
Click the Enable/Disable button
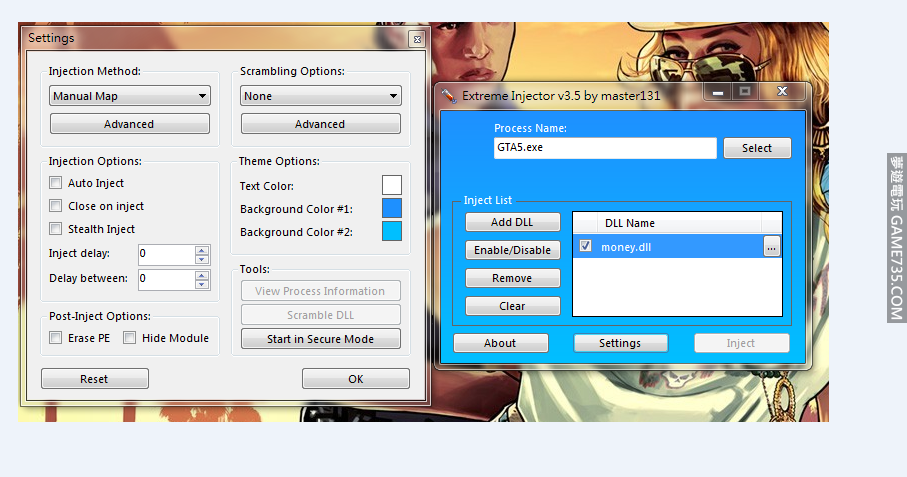(513, 250)
